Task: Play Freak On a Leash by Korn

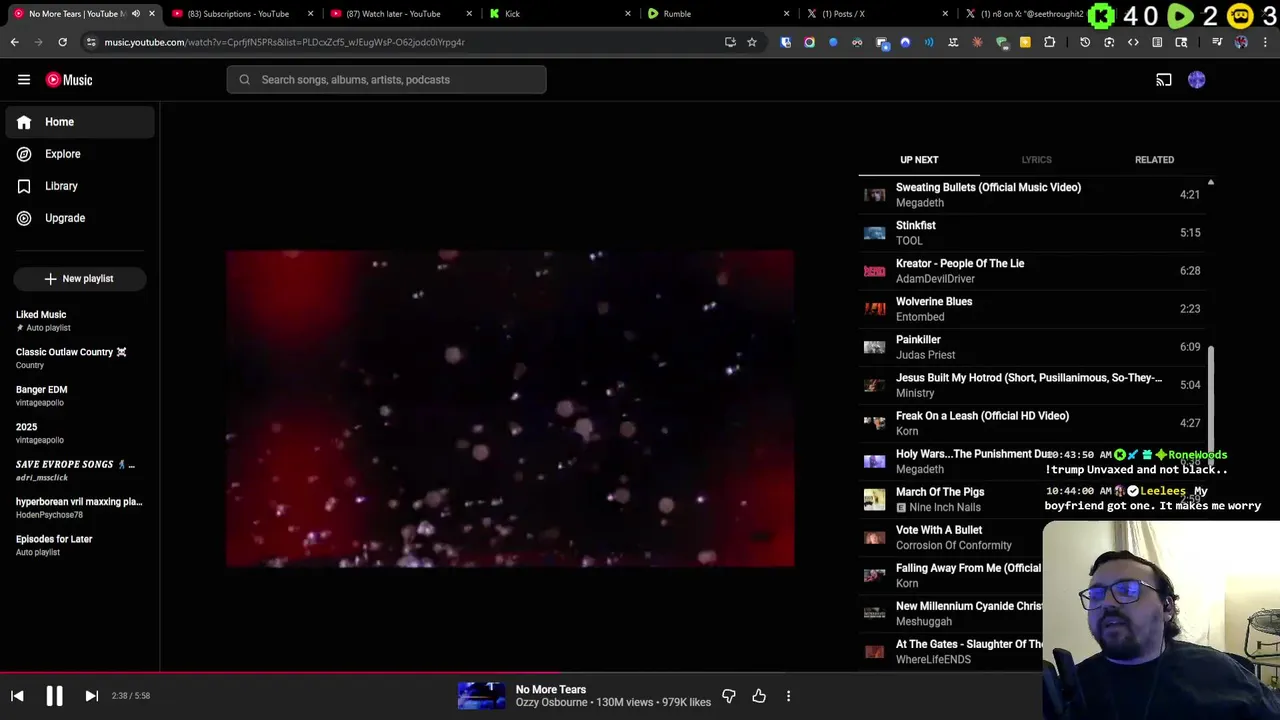Action: [x=1032, y=423]
